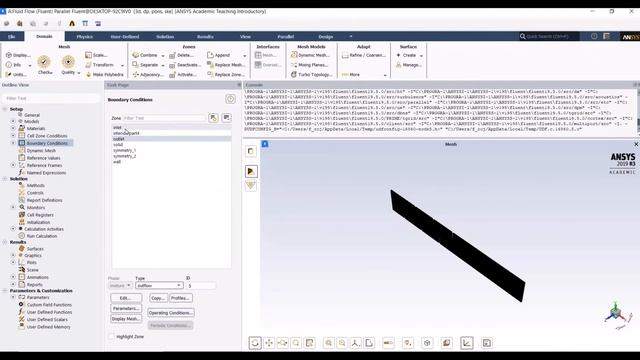Image resolution: width=640 pixels, height=360 pixels.
Task: Click Replace Mesh in Zones group
Action: (226, 64)
